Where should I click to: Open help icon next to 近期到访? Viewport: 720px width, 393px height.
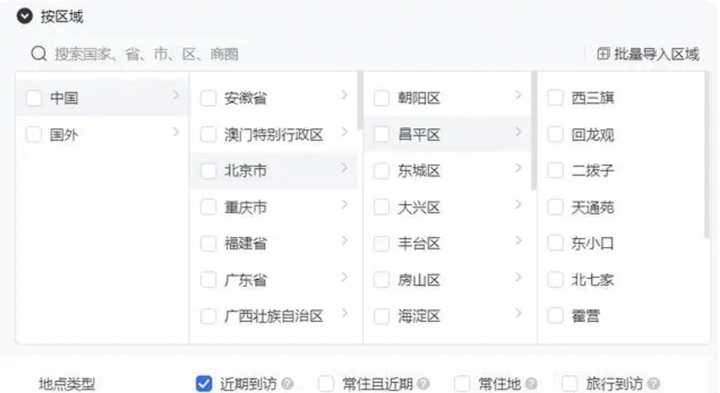click(x=287, y=383)
